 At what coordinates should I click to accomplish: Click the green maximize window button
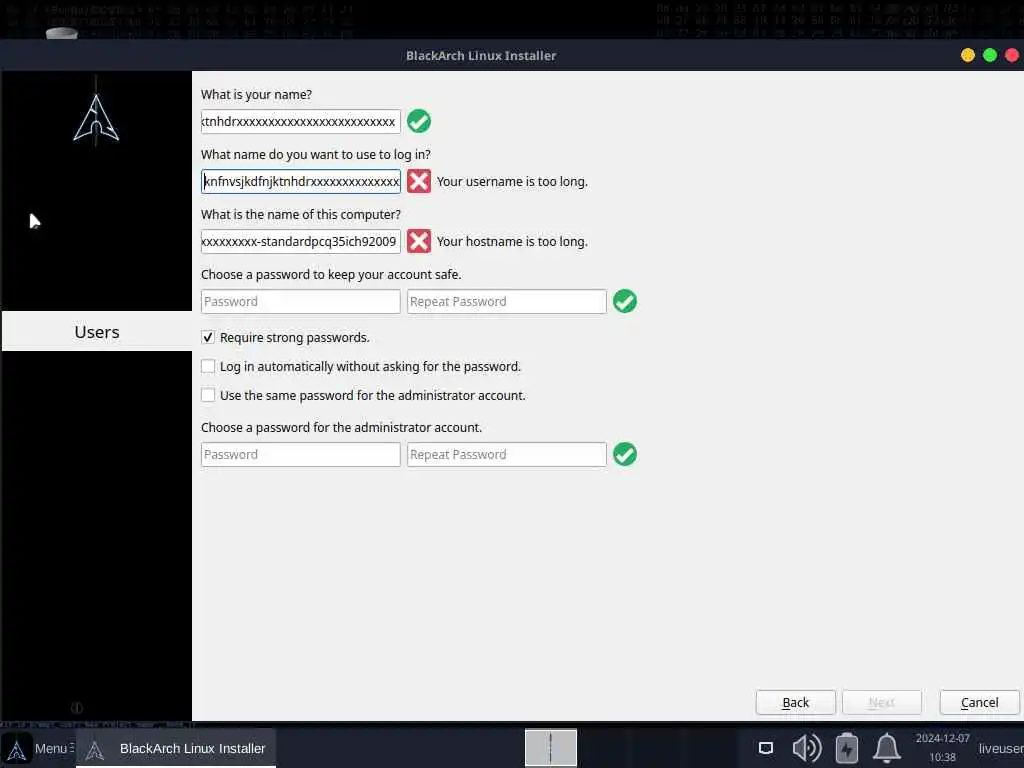click(x=990, y=56)
